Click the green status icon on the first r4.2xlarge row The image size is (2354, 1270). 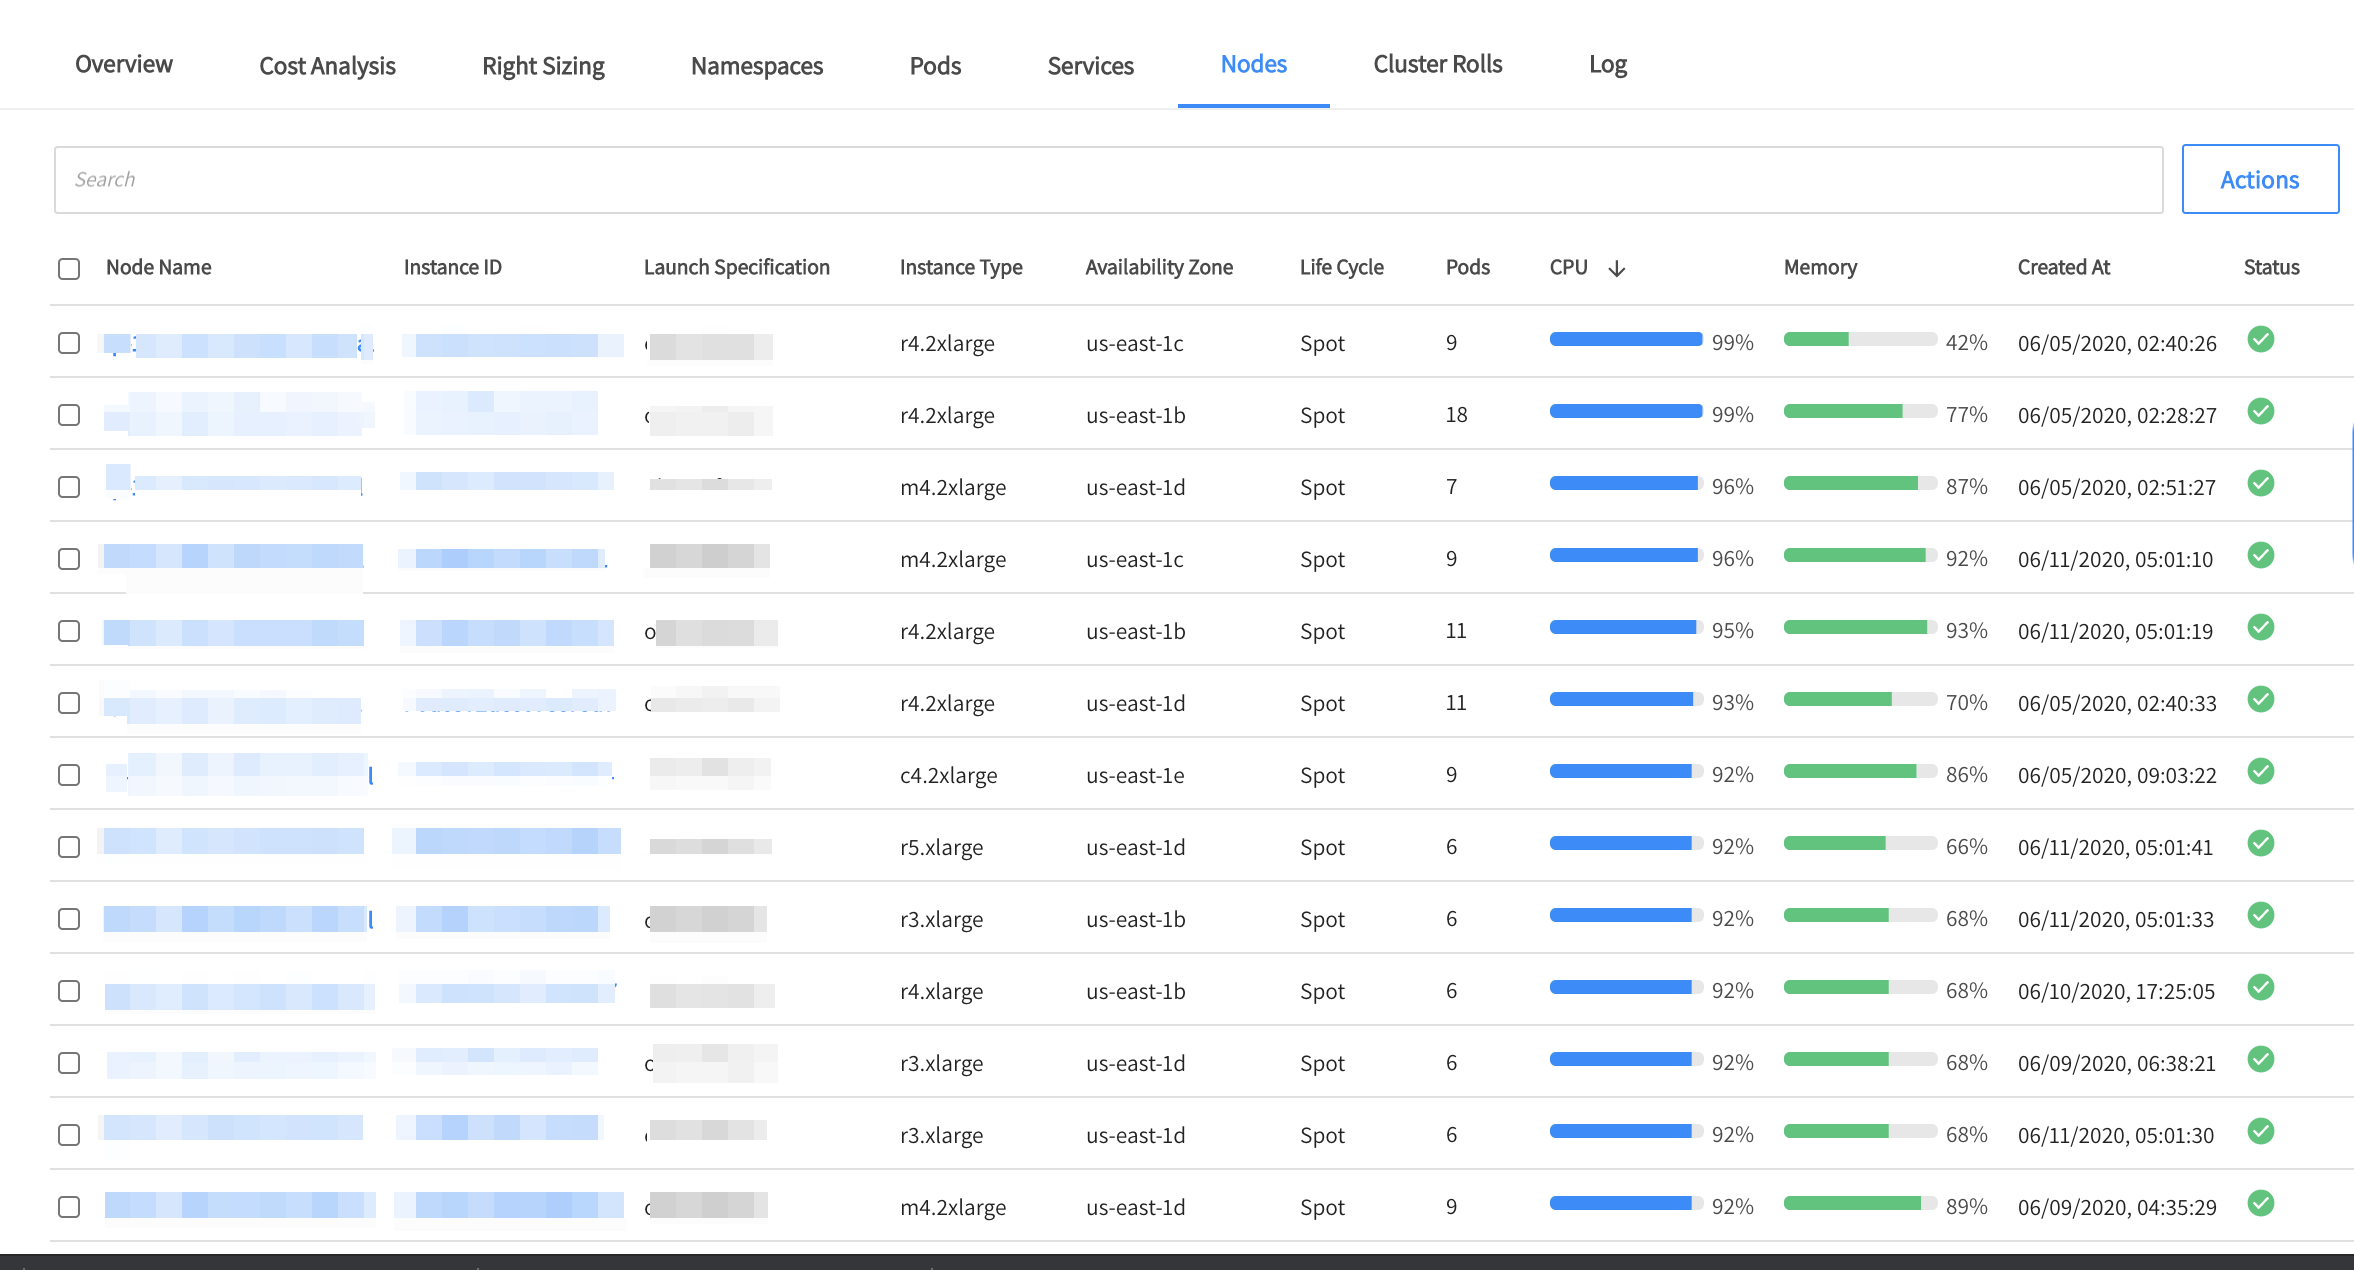(x=2261, y=341)
